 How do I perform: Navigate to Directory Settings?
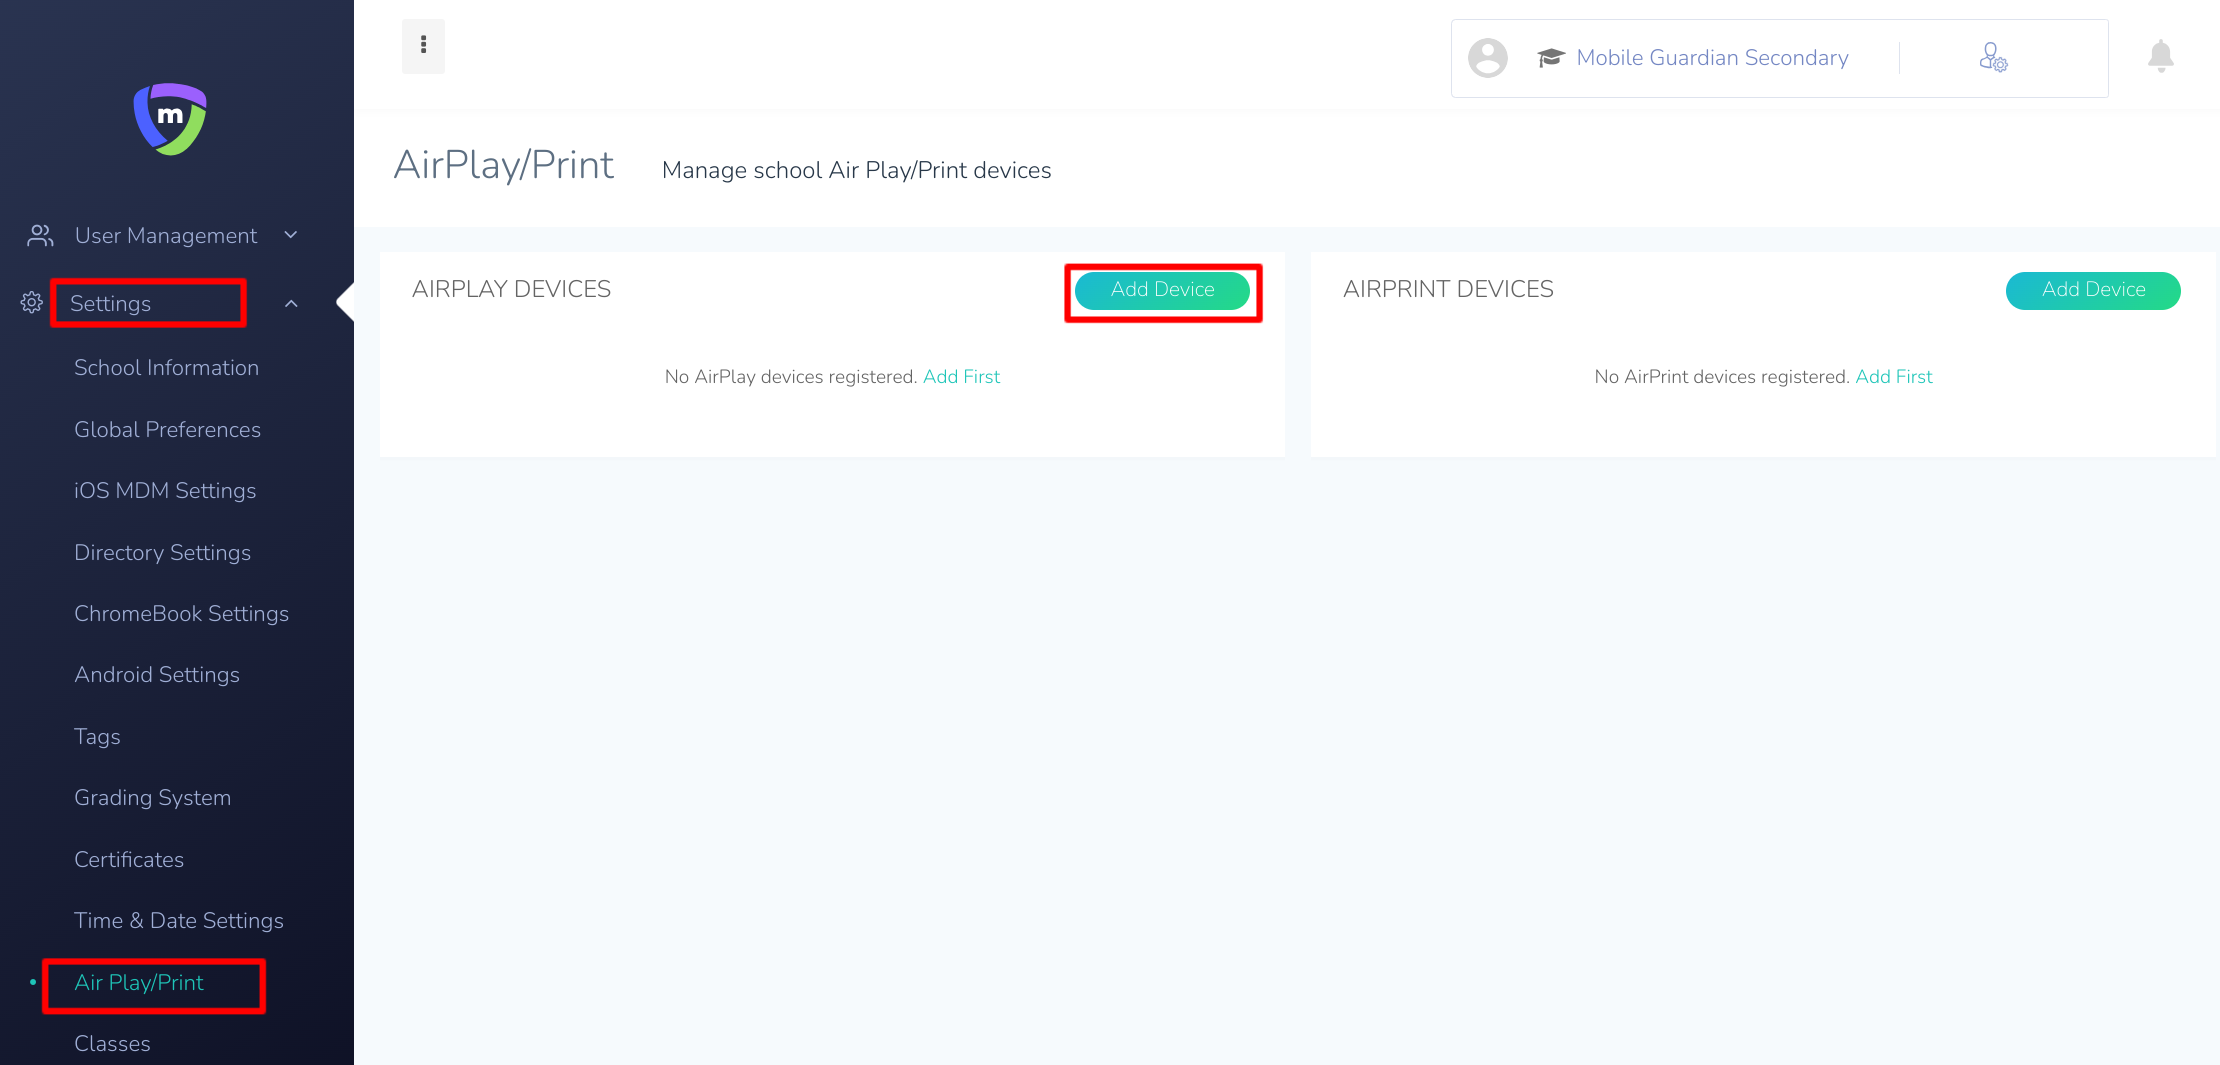(162, 552)
